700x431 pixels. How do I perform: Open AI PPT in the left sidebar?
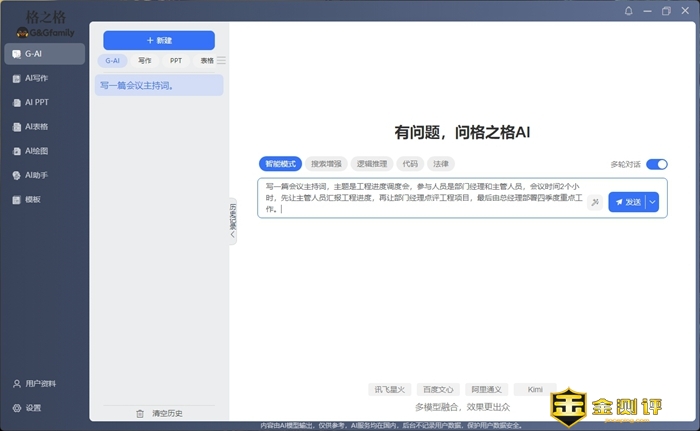tap(37, 102)
